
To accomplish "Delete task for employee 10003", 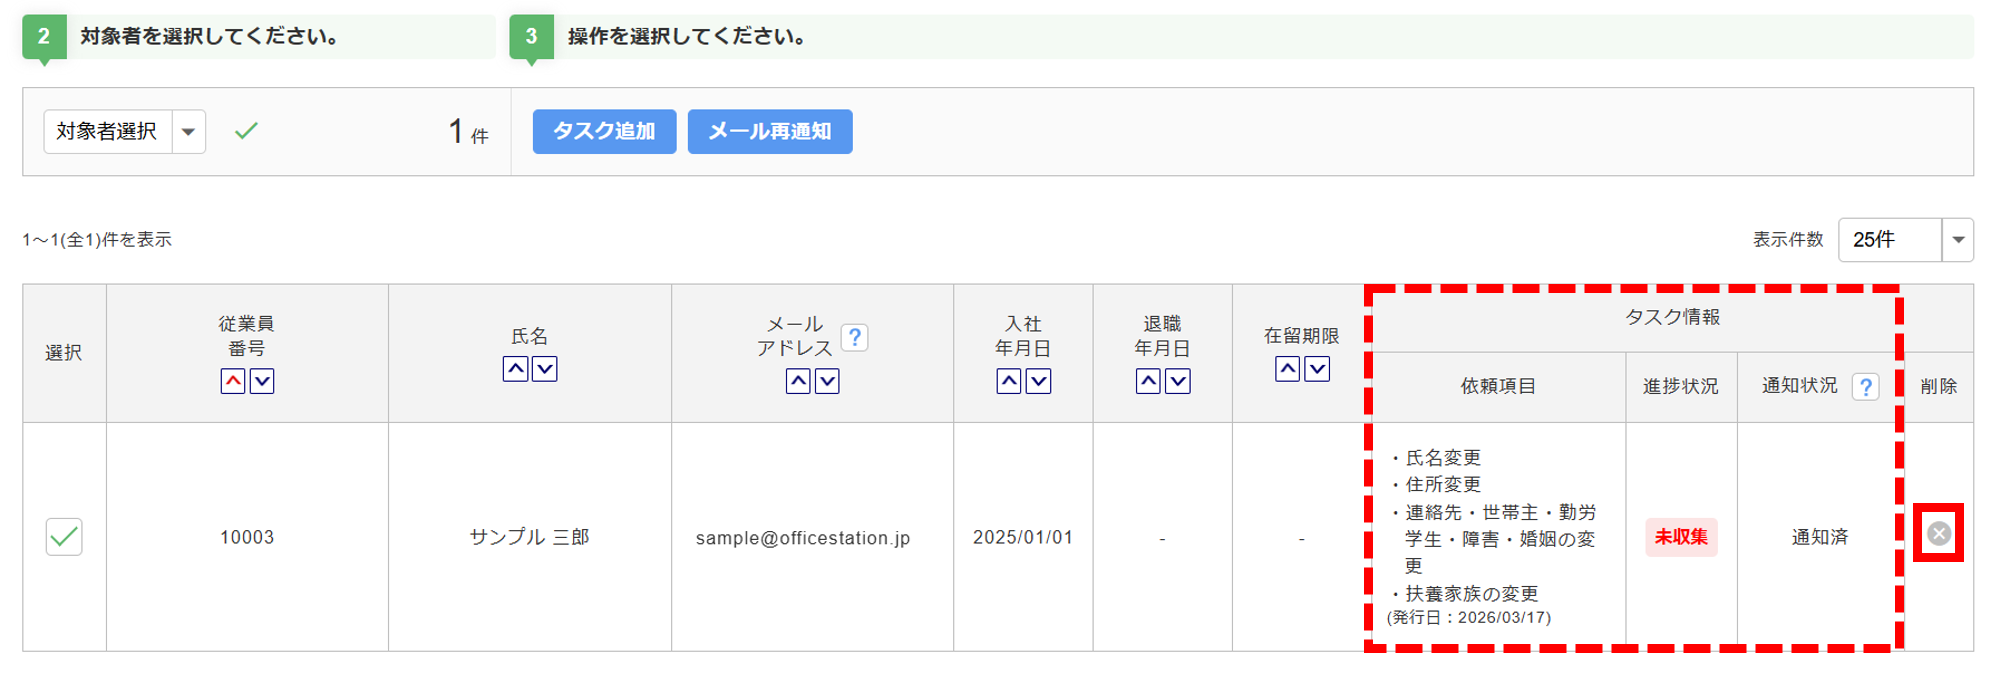I will [1938, 534].
